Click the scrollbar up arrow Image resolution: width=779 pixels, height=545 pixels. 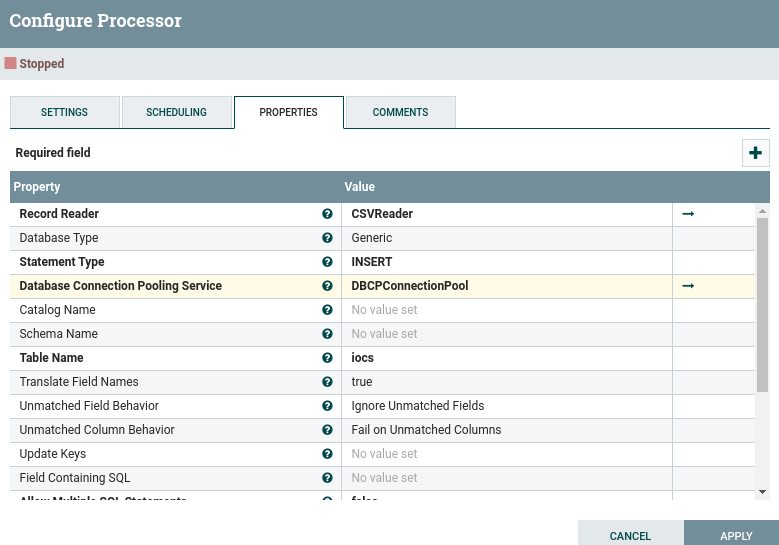click(x=763, y=212)
